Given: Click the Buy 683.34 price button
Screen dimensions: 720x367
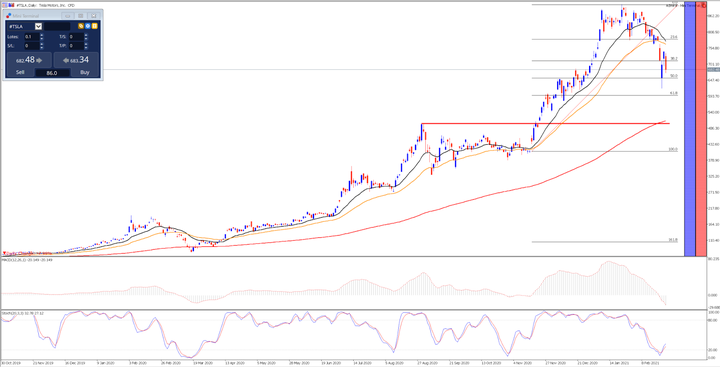Looking at the screenshot, I should coord(76,60).
